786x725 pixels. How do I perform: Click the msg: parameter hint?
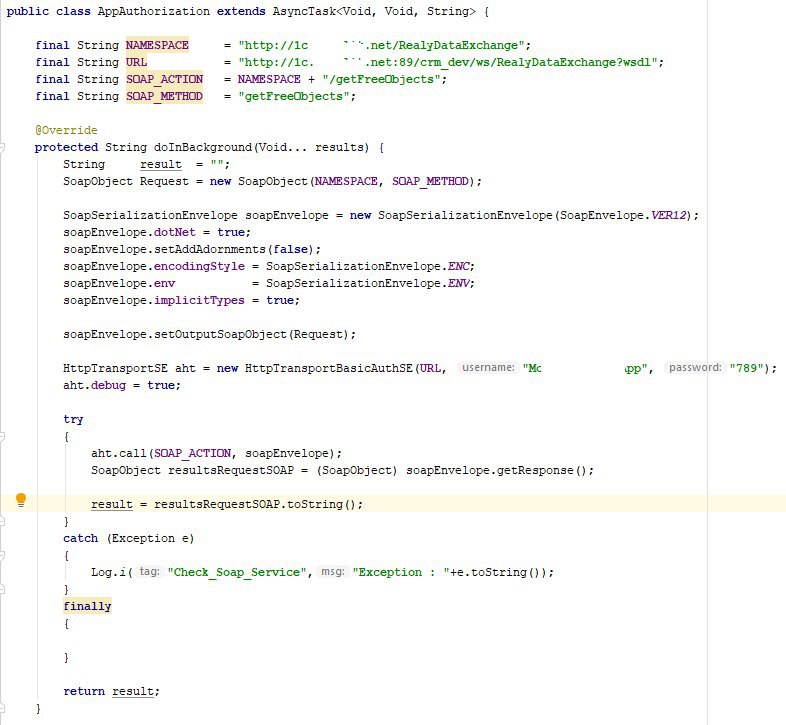[x=332, y=572]
